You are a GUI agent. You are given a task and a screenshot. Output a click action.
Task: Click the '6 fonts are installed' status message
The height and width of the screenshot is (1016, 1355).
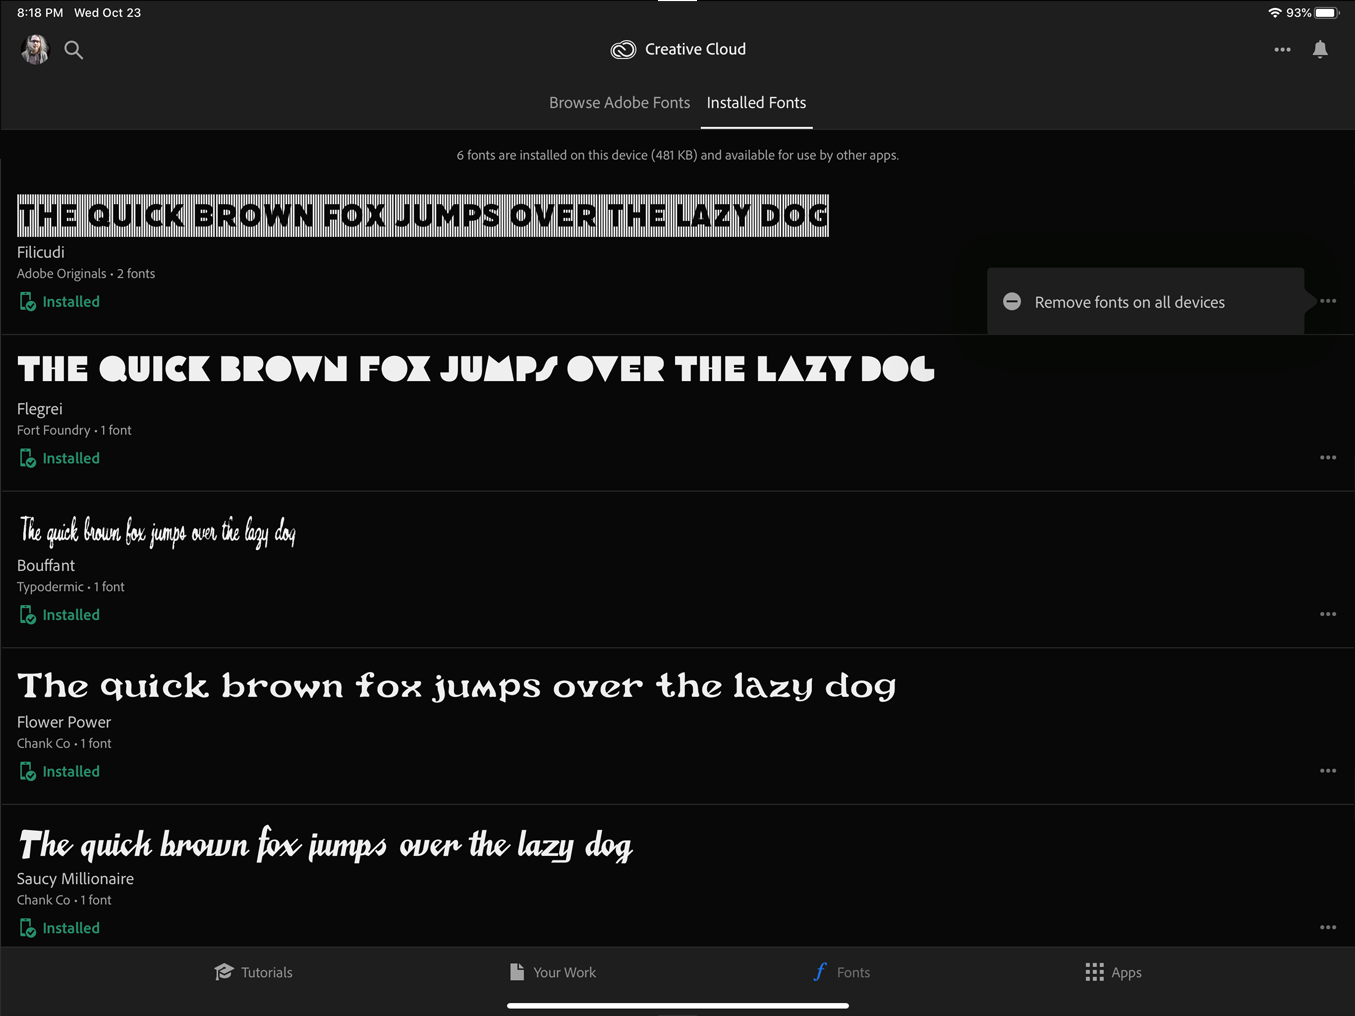pyautogui.click(x=678, y=155)
